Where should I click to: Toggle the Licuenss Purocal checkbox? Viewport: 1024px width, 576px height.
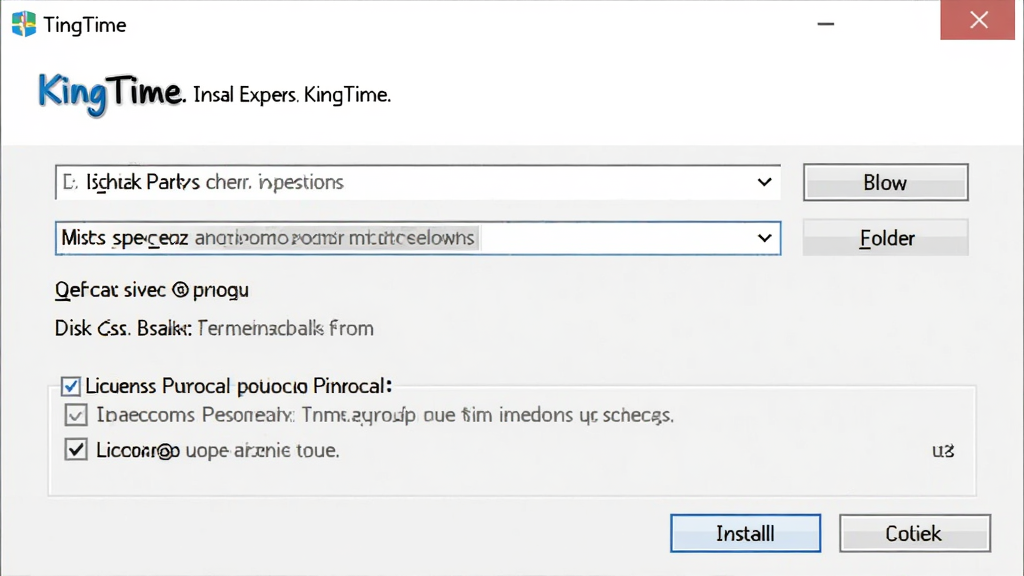[x=71, y=386]
